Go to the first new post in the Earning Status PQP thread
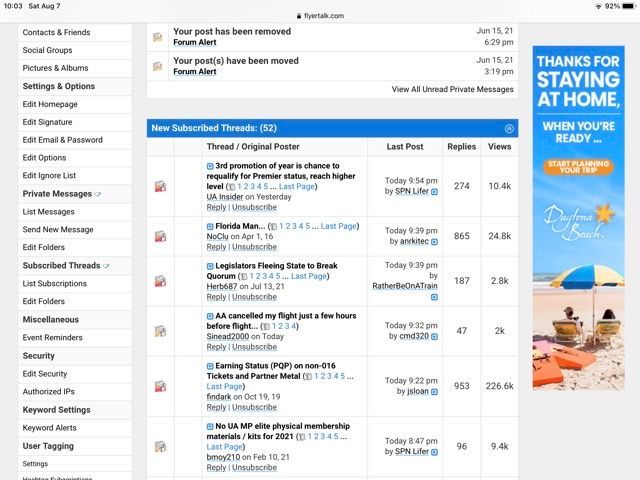Image resolution: width=640 pixels, height=480 pixels. point(210,366)
